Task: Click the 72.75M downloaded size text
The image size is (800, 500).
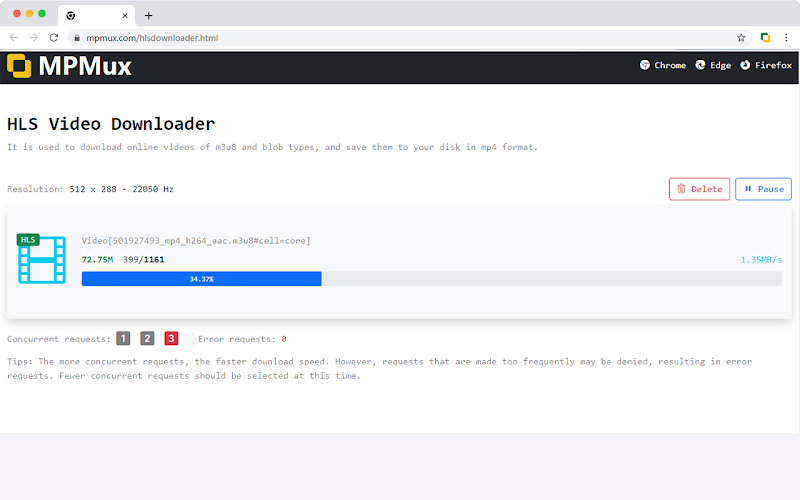Action: (x=97, y=260)
